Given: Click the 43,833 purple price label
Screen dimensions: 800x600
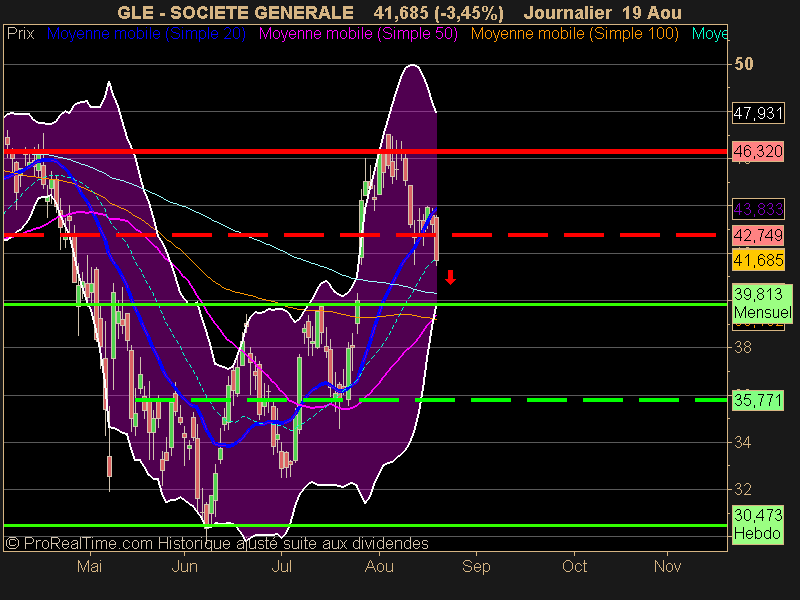Looking at the screenshot, I should [758, 209].
